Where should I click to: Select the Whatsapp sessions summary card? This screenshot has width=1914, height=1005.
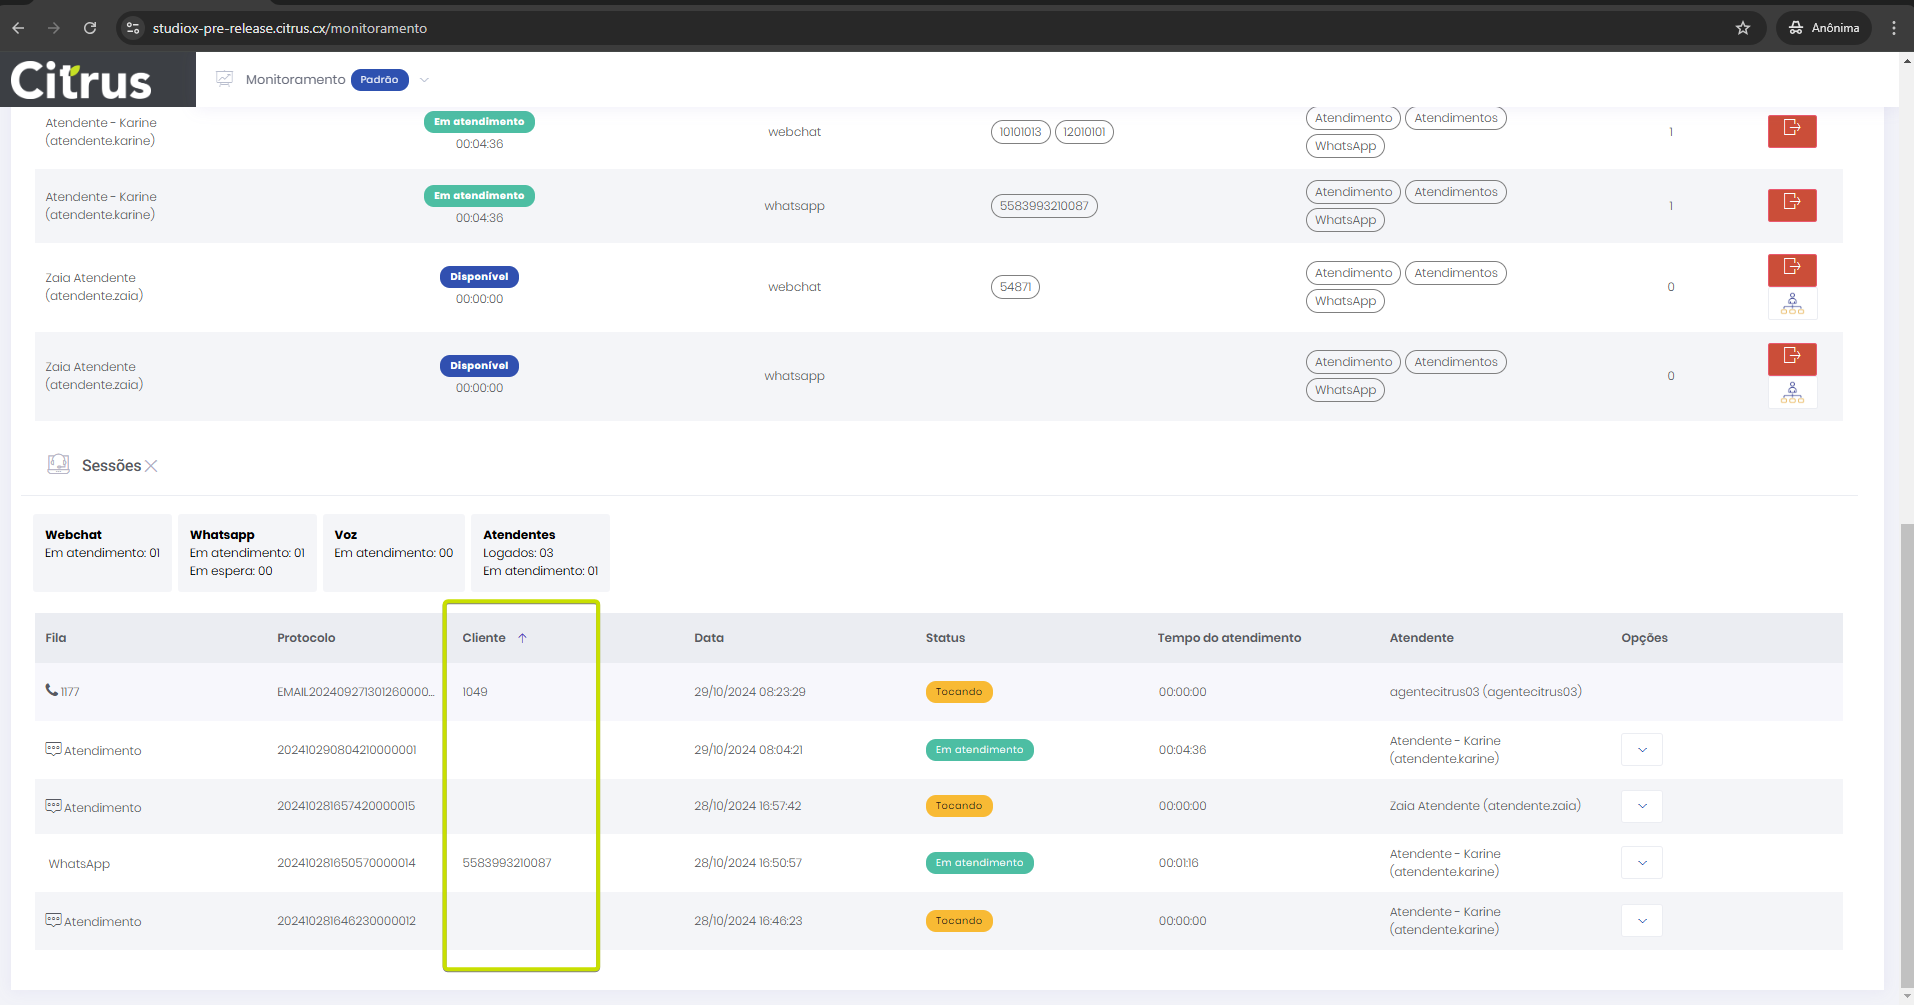[x=247, y=553]
